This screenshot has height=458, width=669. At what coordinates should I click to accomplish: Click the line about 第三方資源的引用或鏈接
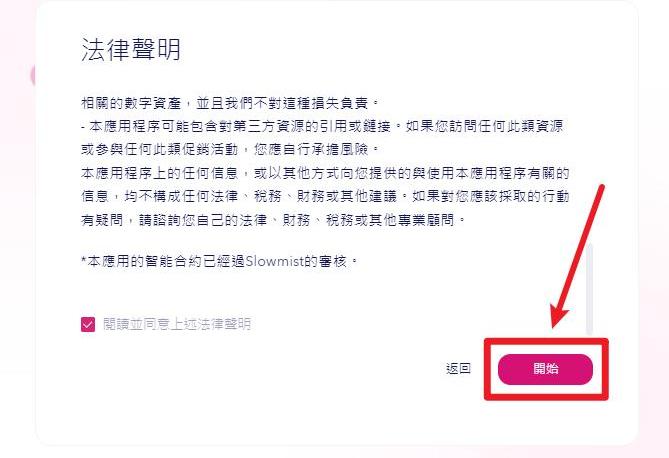pos(323,126)
